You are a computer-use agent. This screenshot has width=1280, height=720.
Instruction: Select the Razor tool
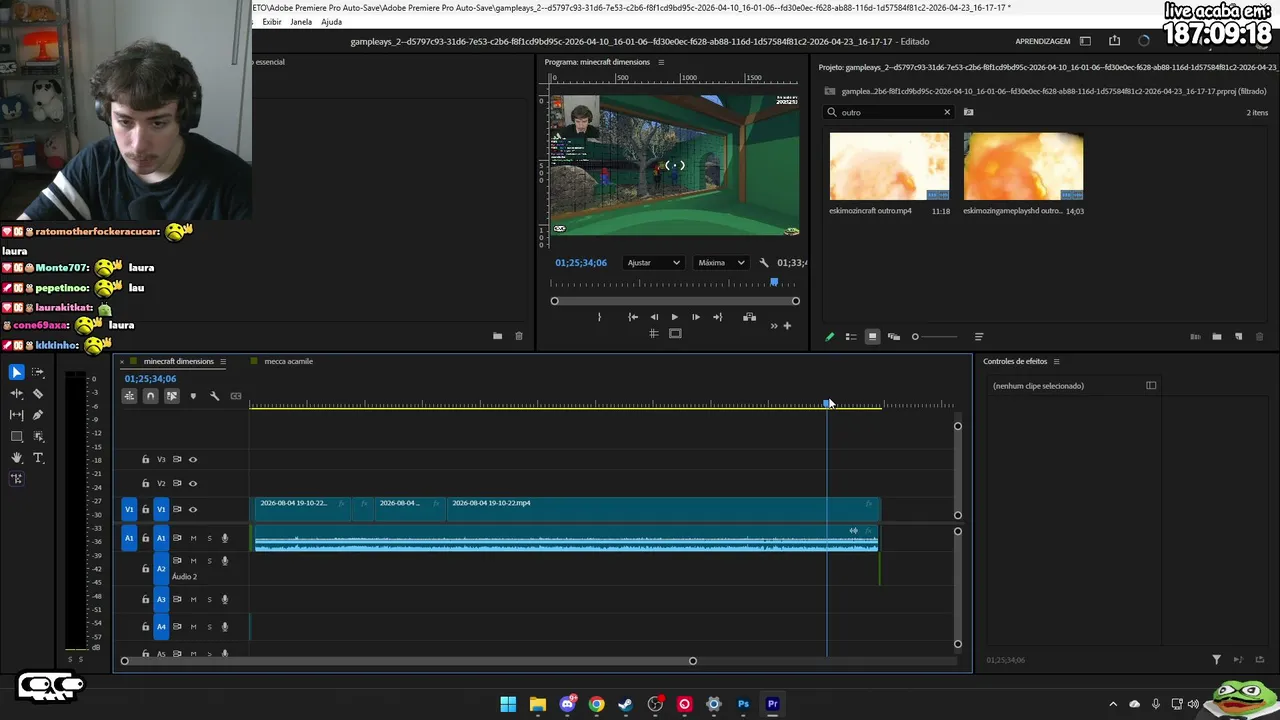[x=38, y=393]
